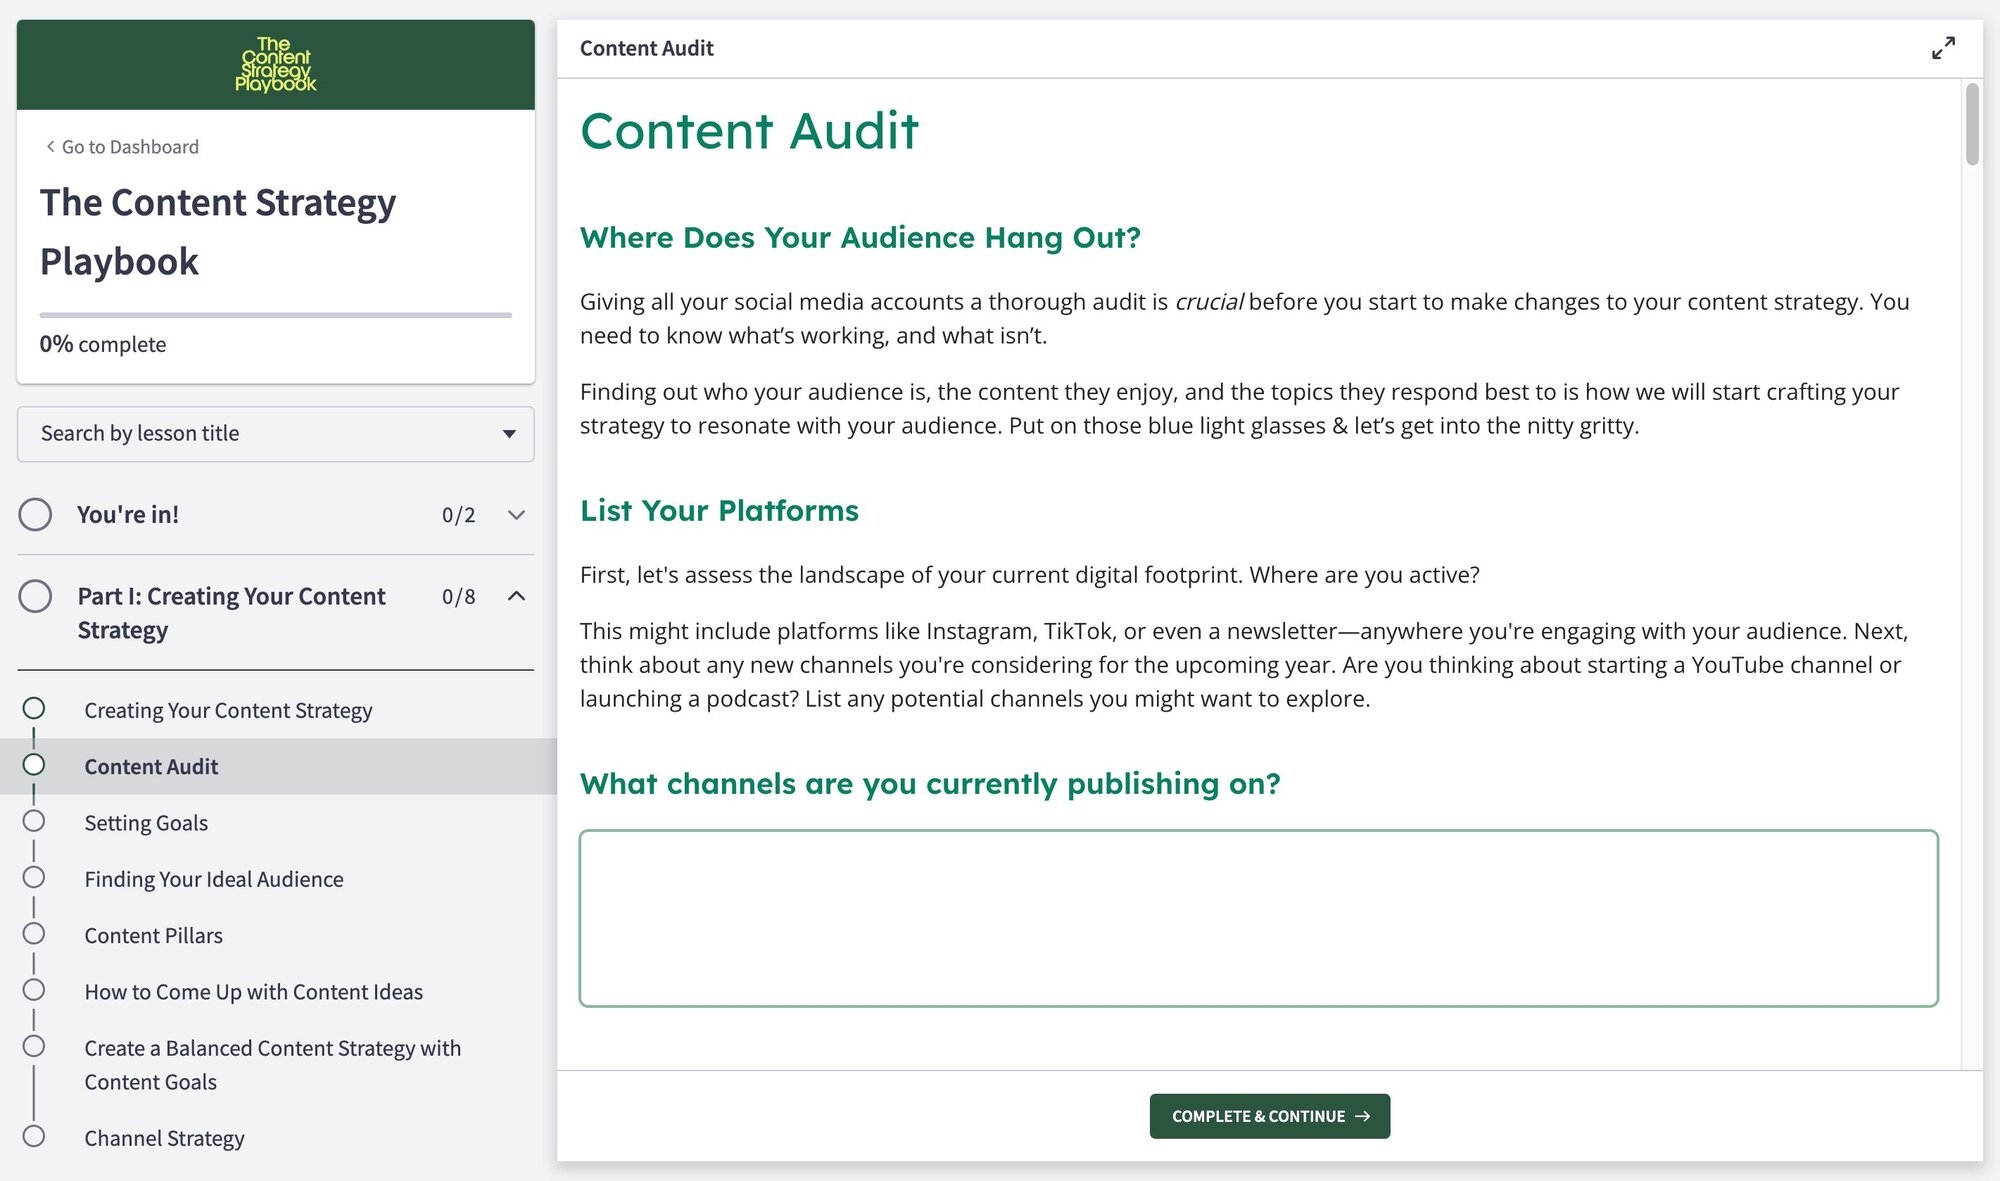This screenshot has width=2000, height=1181.
Task: Open the Finding Your Ideal Audience lesson
Action: [214, 879]
